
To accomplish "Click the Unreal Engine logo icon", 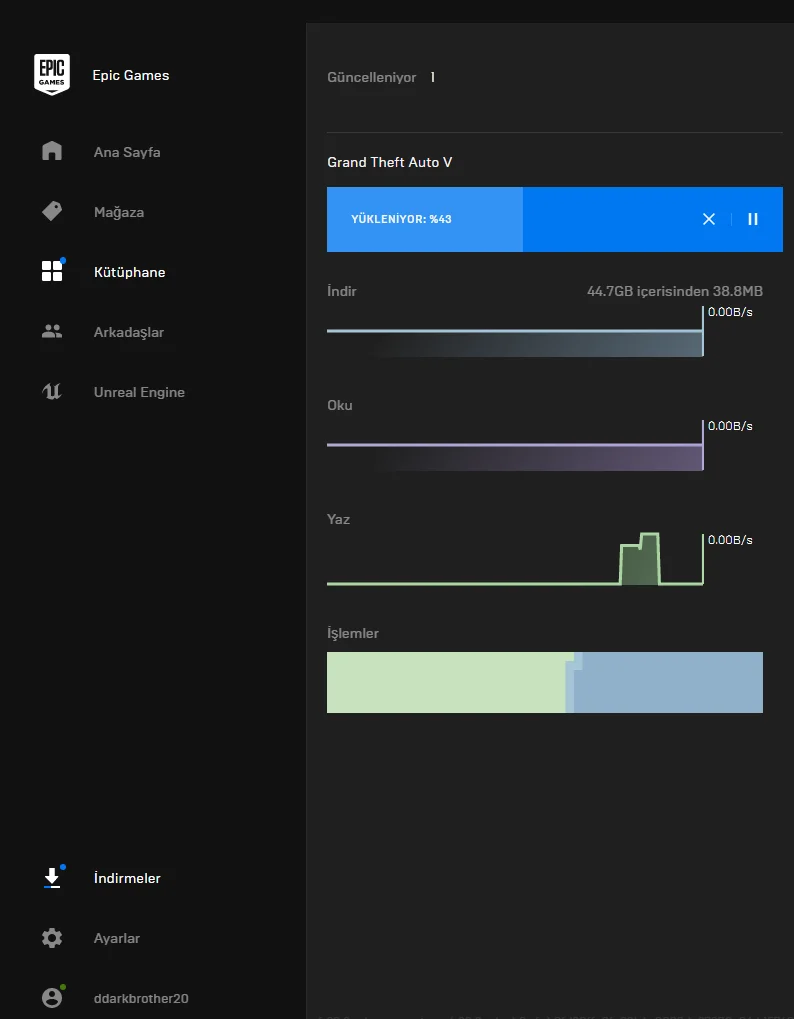I will point(52,392).
